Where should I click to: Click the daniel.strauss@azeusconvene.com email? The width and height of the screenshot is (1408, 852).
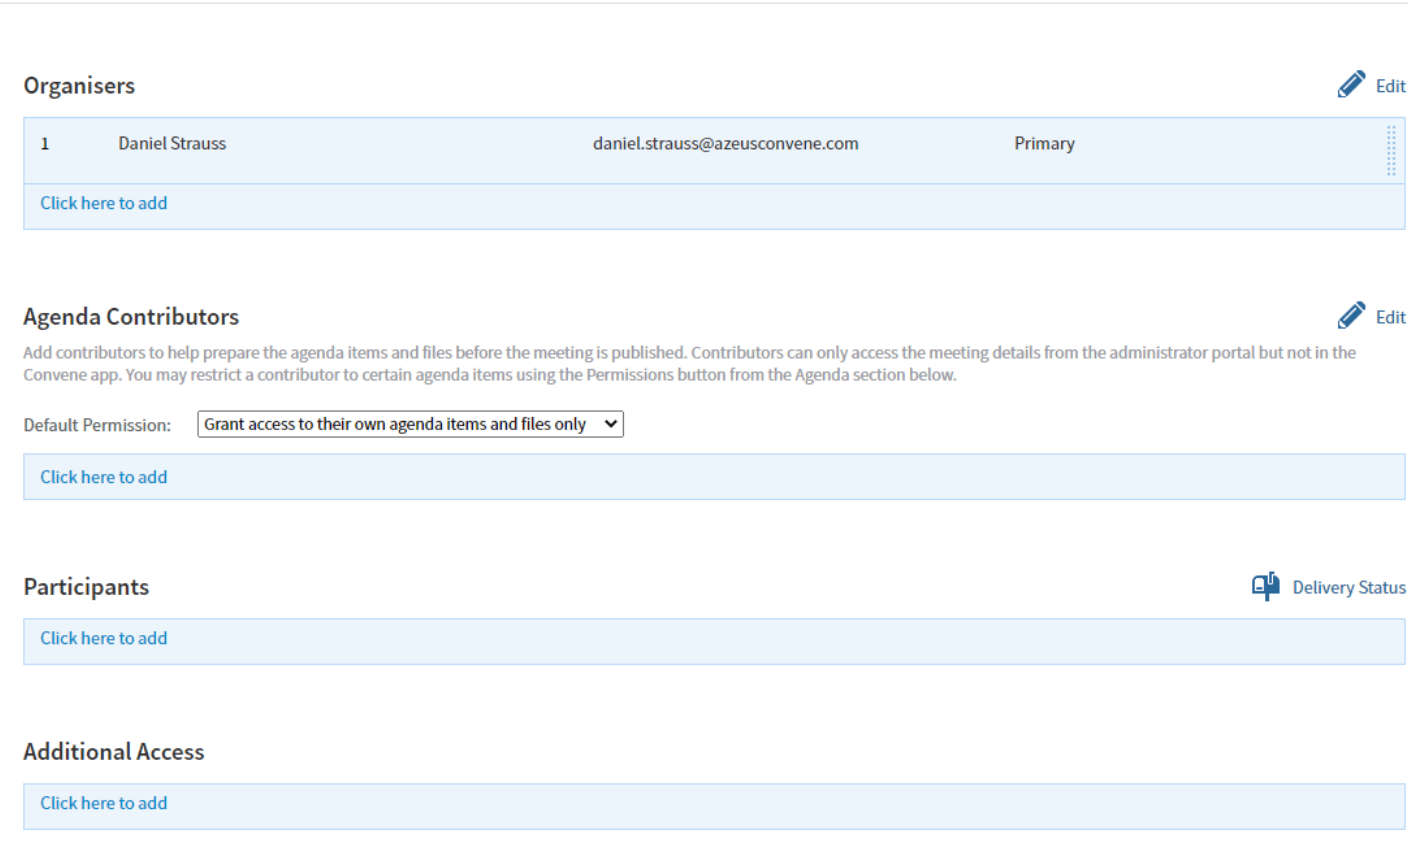[x=725, y=143]
